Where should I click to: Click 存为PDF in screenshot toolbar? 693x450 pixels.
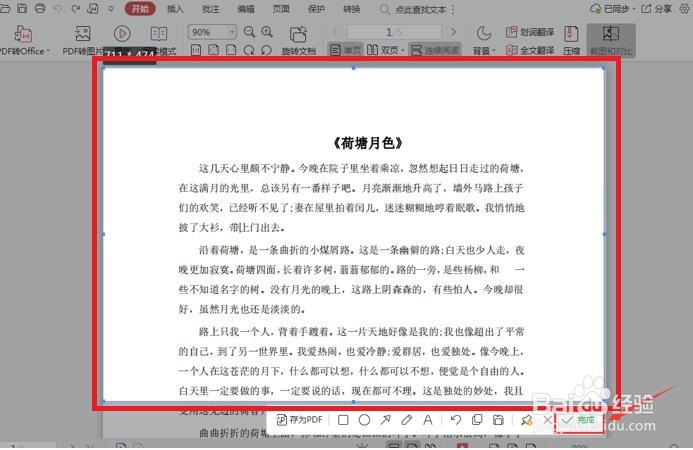[x=300, y=420]
